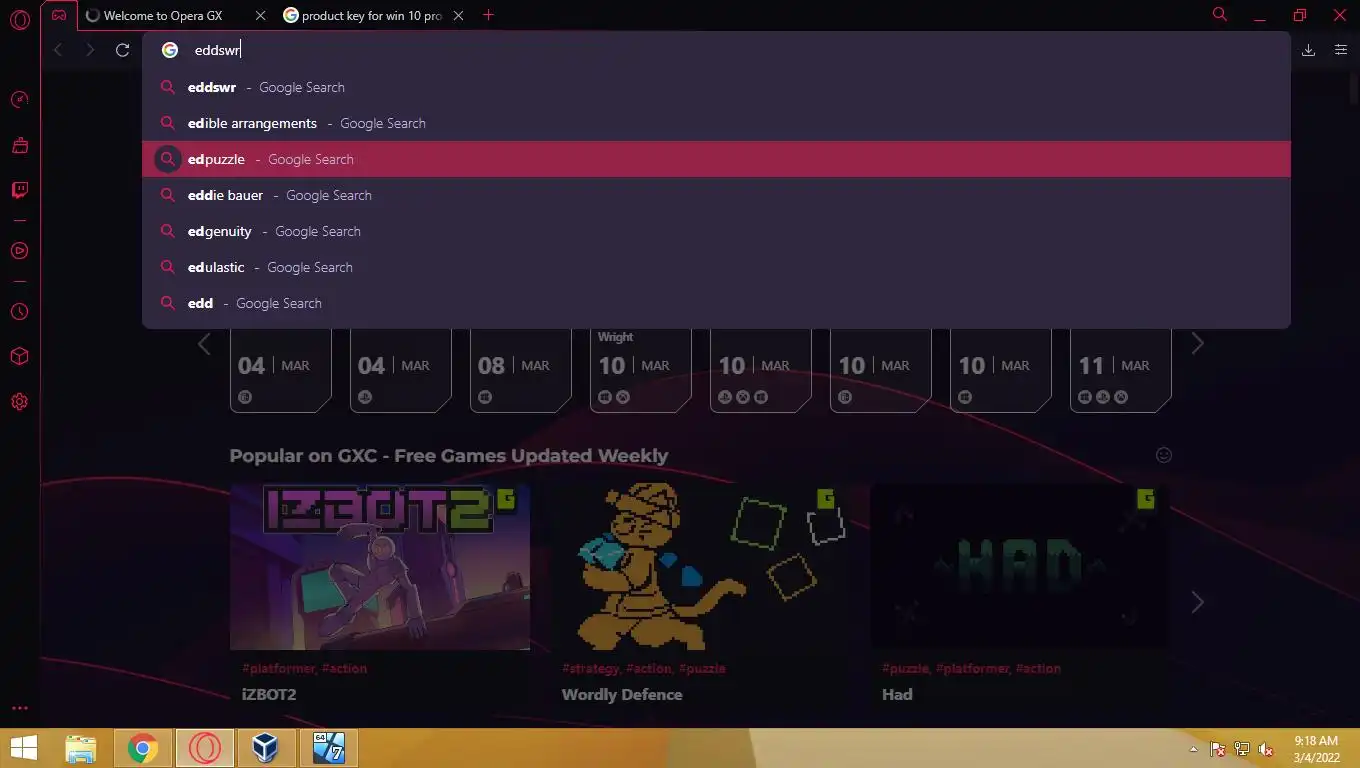Open VirtualBox from the taskbar

(266, 748)
